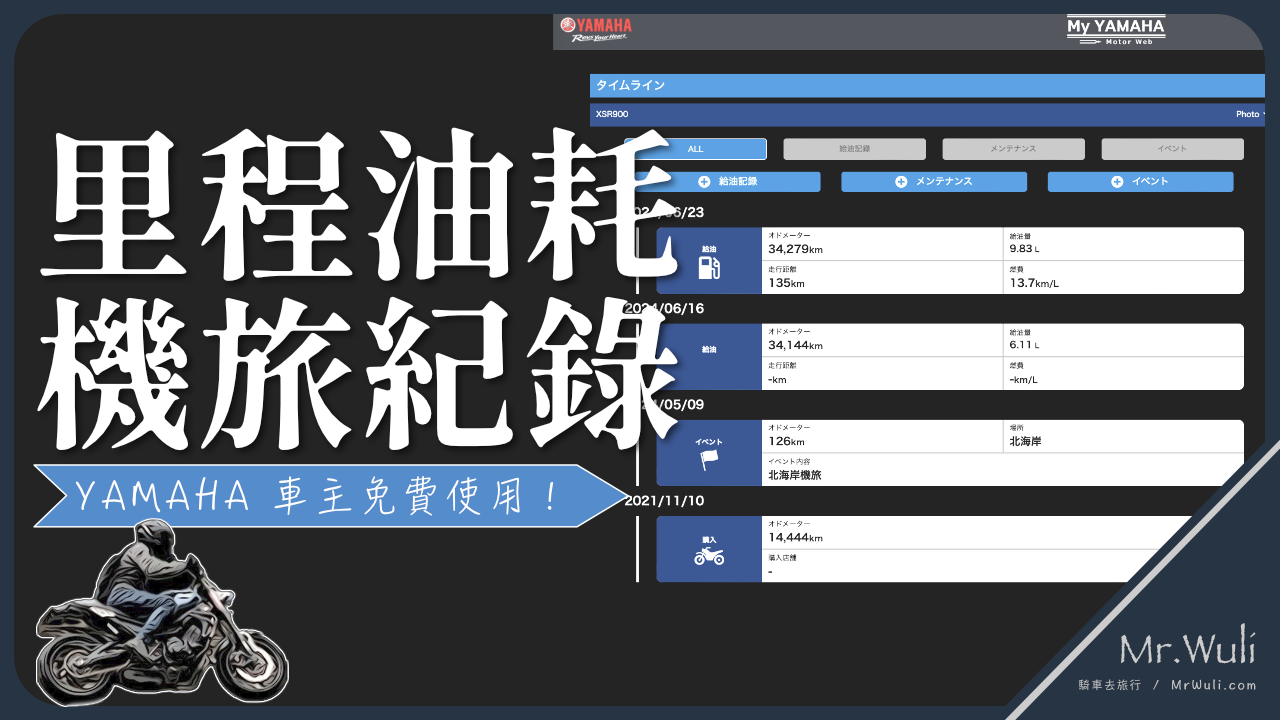Viewport: 1280px width, 720px height.
Task: Click the 北海岸機旅 event content
Action: (x=795, y=476)
